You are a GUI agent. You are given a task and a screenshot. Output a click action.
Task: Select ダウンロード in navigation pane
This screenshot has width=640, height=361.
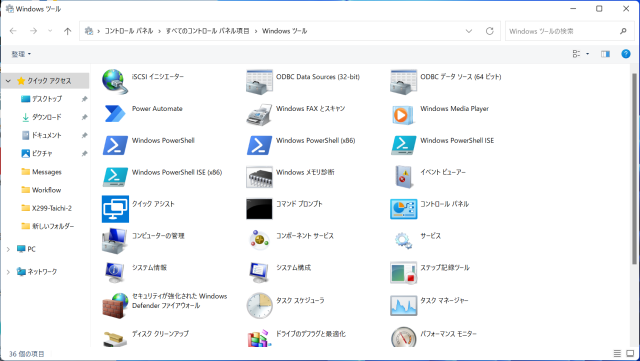(x=47, y=117)
